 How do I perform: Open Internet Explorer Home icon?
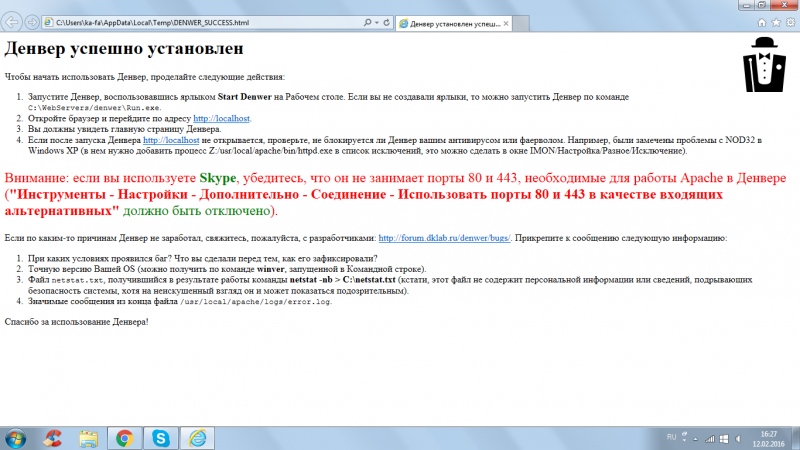point(763,21)
